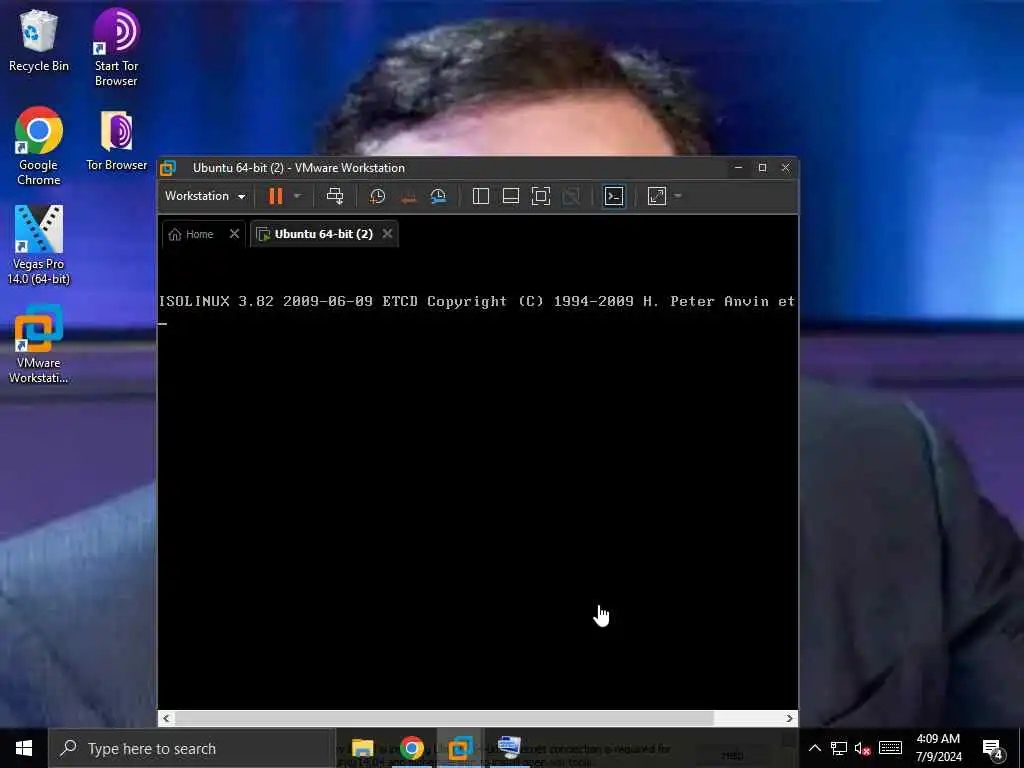This screenshot has width=1024, height=768.
Task: Open the clock showing 4:09 AM
Action: click(938, 748)
